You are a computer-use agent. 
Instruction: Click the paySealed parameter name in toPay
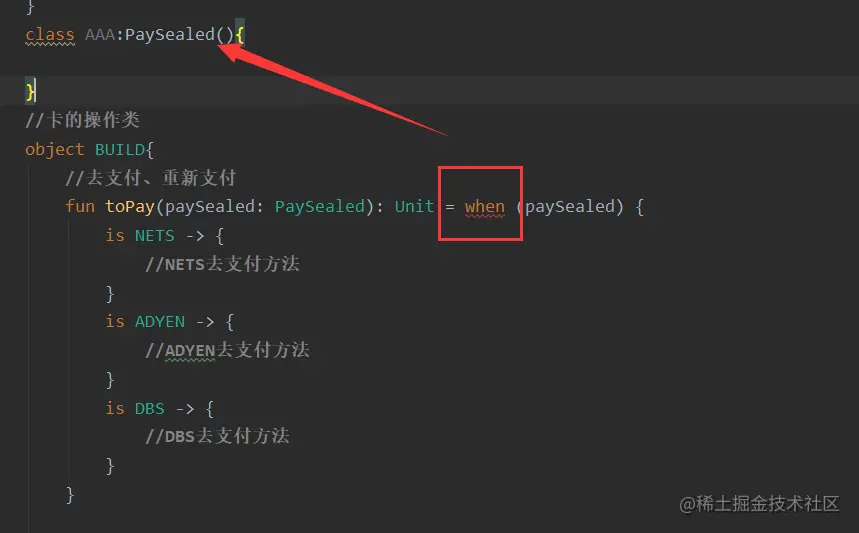[210, 207]
